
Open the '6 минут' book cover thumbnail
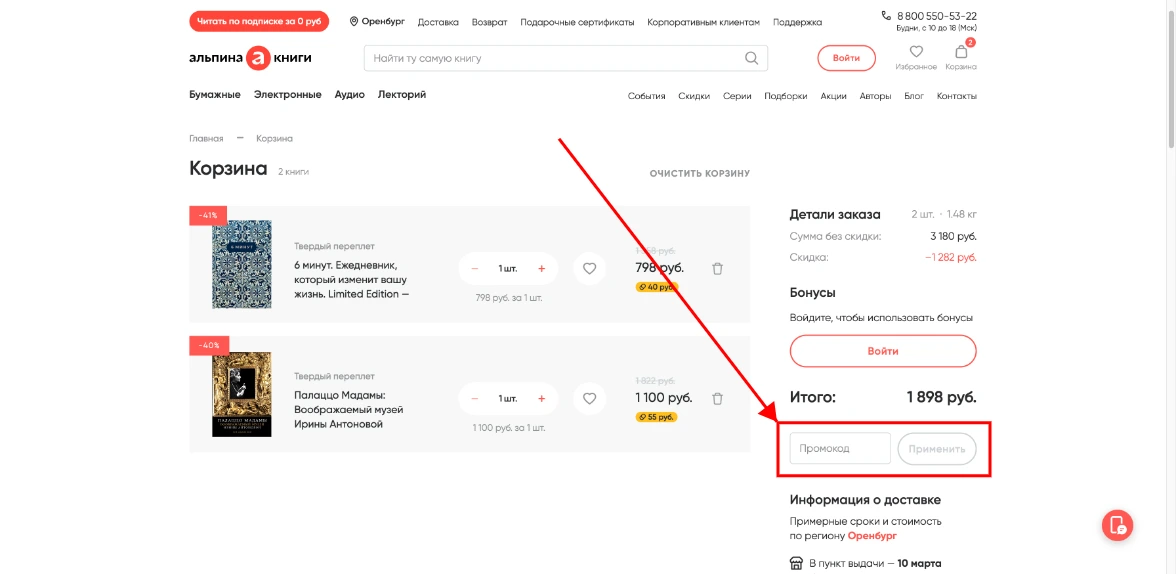tap(241, 264)
